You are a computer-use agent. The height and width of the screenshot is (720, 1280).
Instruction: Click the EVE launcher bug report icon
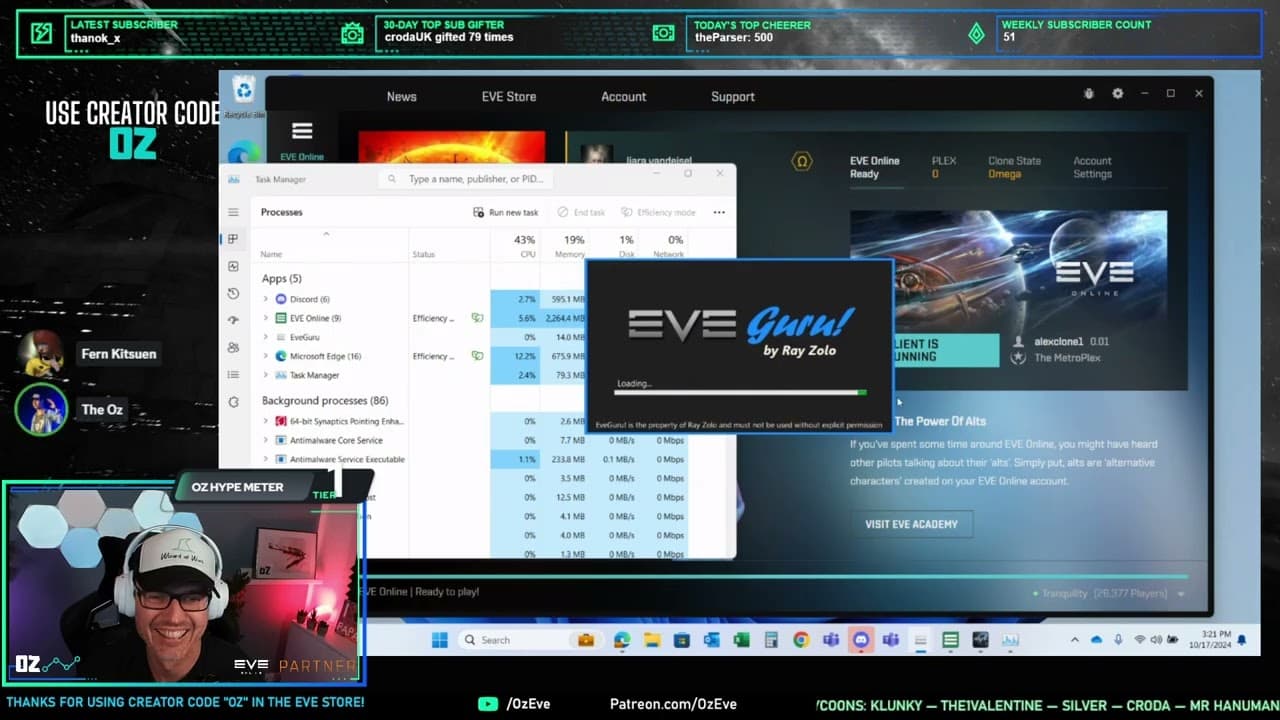point(1089,94)
